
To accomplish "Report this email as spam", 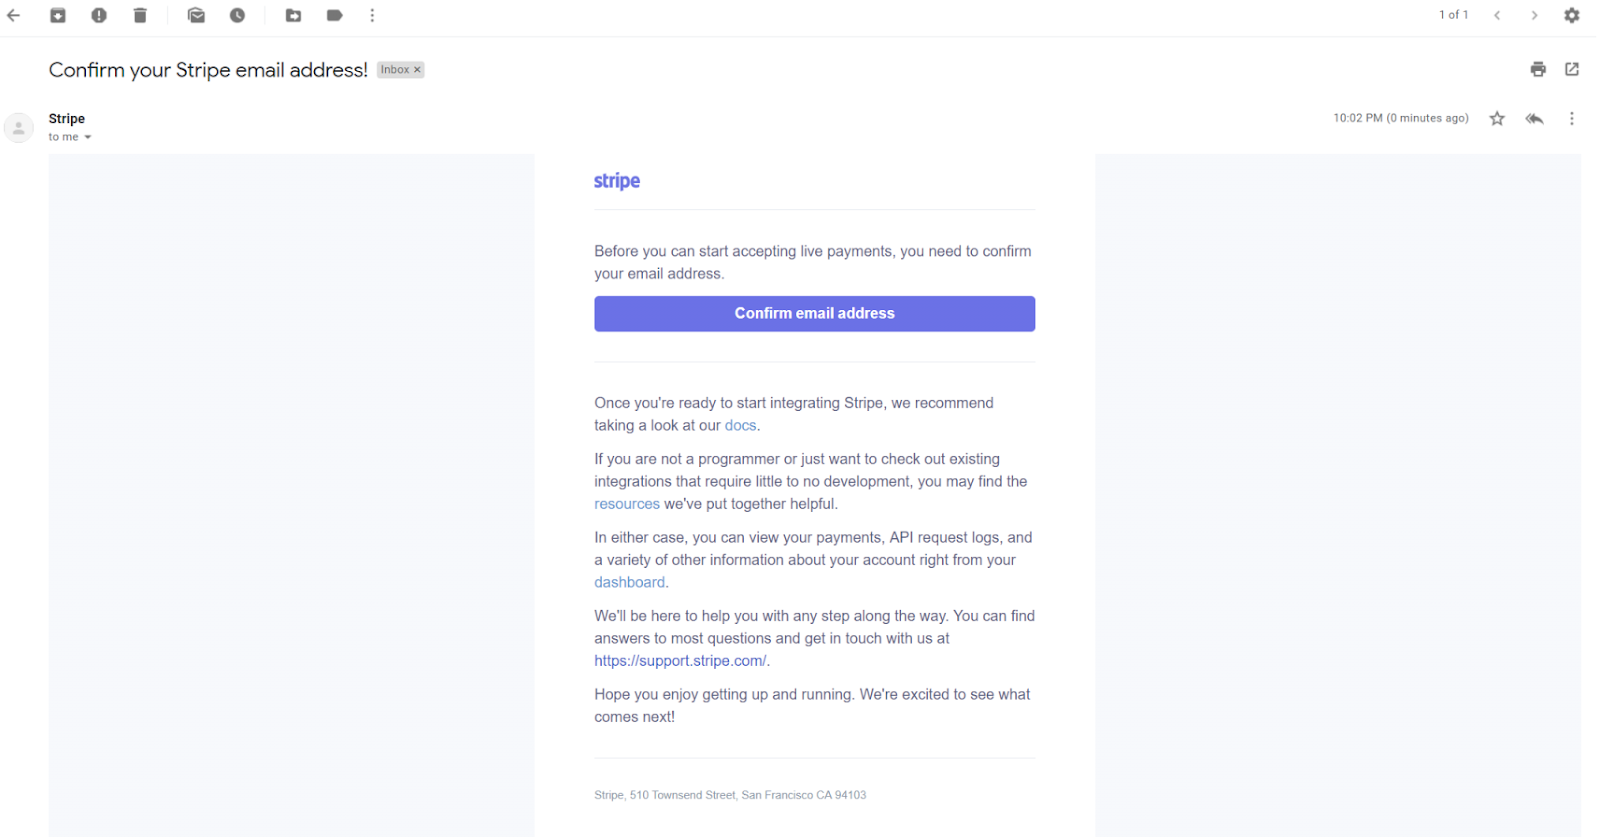I will pos(99,15).
